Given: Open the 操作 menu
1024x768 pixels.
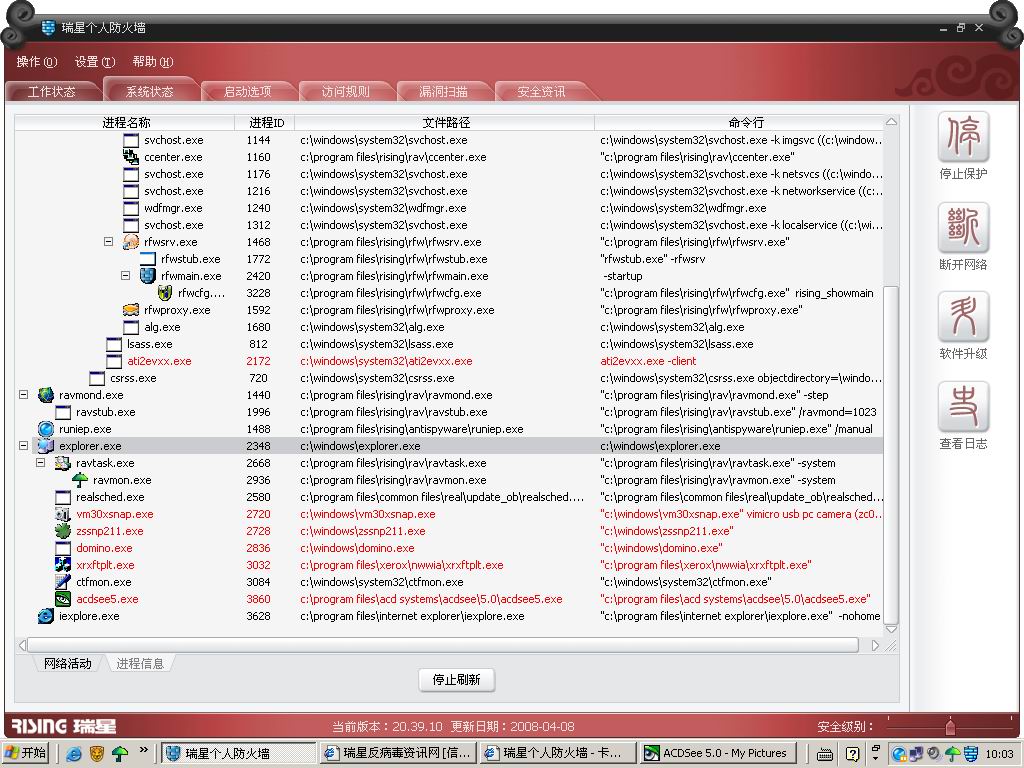Looking at the screenshot, I should (36, 62).
